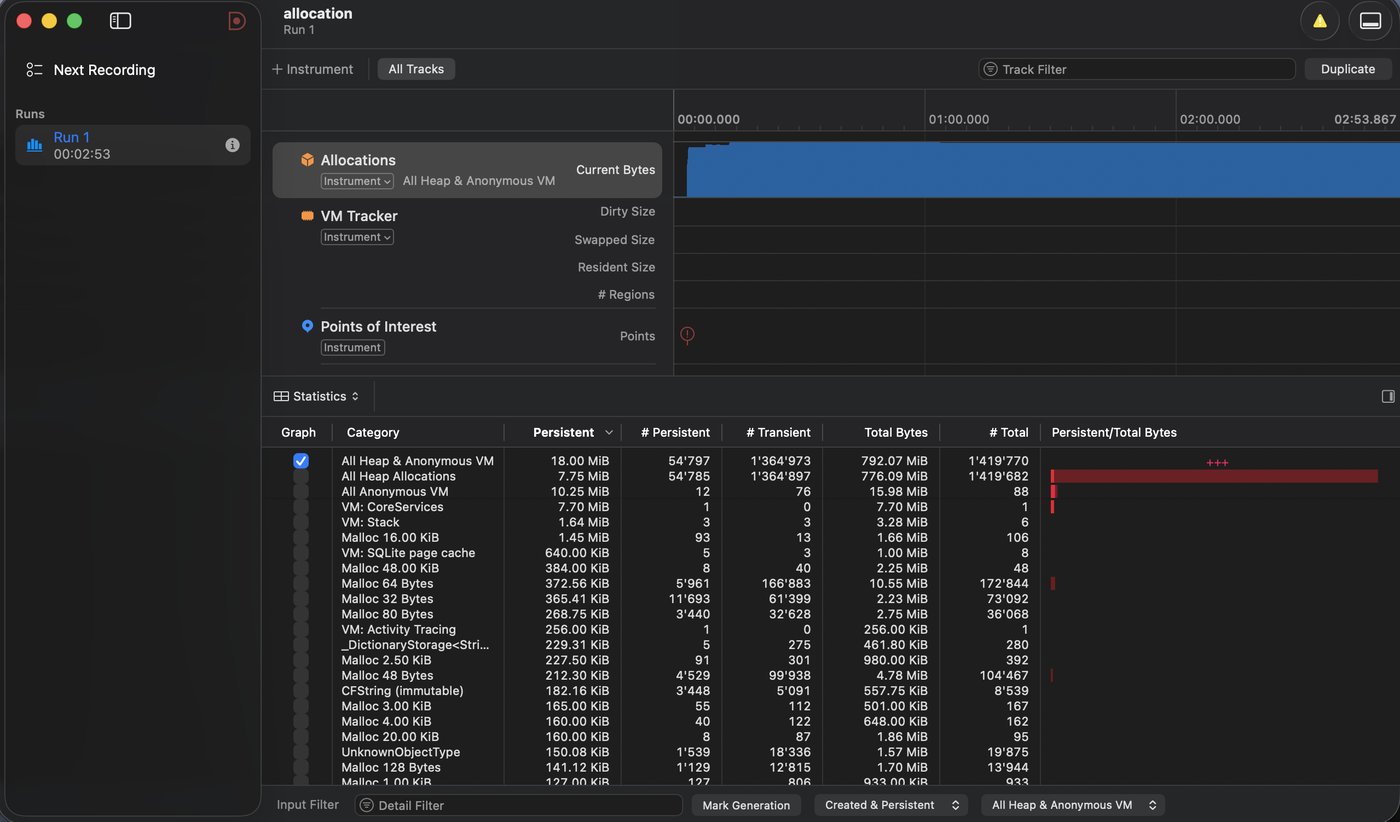This screenshot has width=1400, height=822.
Task: Click the Duplicate button
Action: coord(1348,69)
